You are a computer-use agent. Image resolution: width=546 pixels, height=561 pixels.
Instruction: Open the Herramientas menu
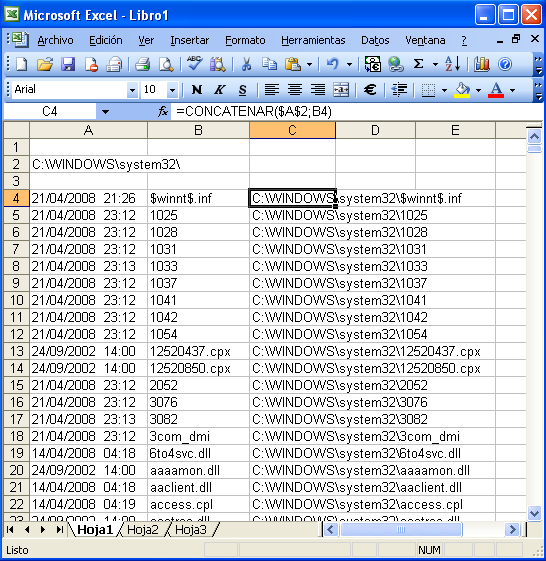[313, 40]
